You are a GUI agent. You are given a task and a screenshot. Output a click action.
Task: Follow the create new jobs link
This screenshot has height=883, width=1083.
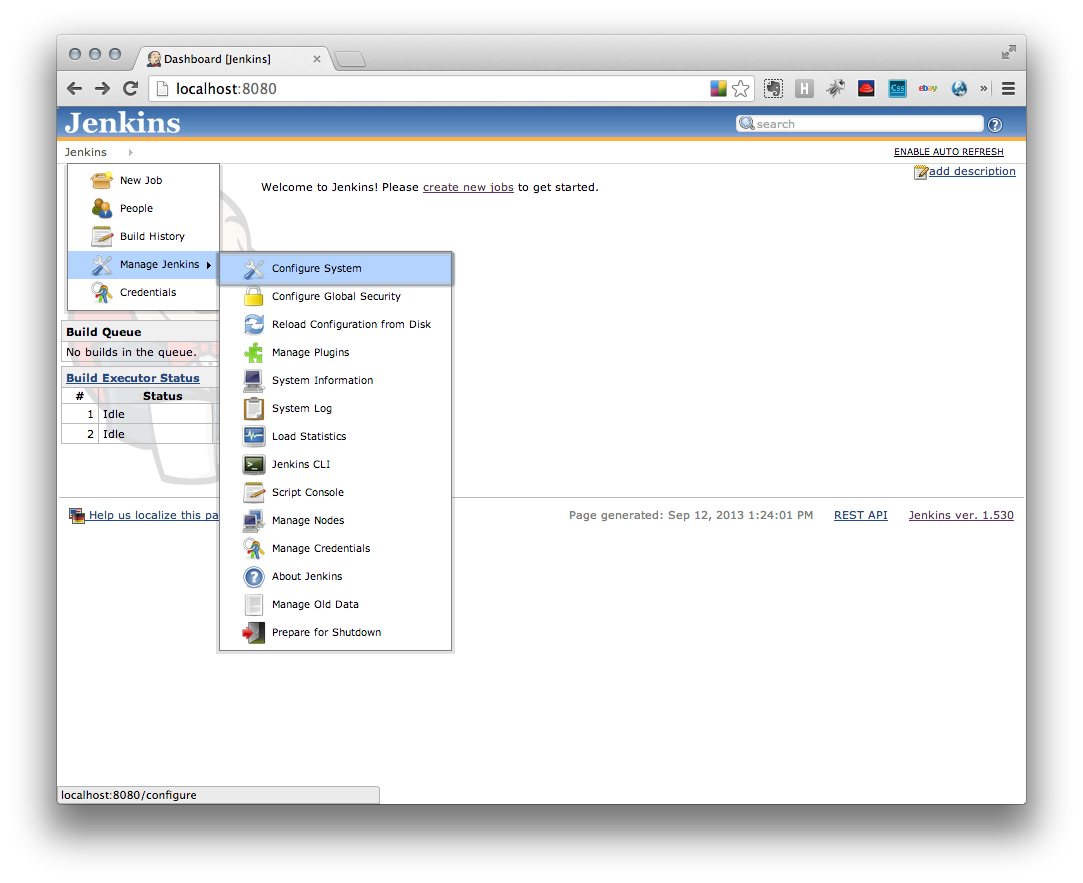click(x=468, y=187)
